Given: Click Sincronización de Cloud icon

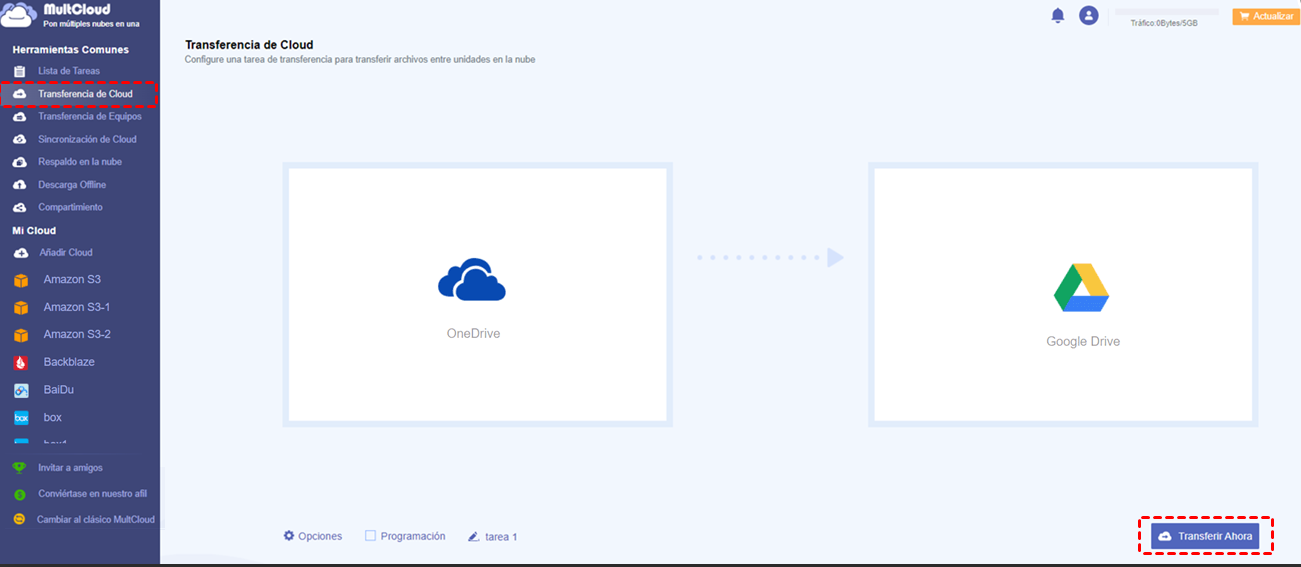Looking at the screenshot, I should click(x=20, y=139).
